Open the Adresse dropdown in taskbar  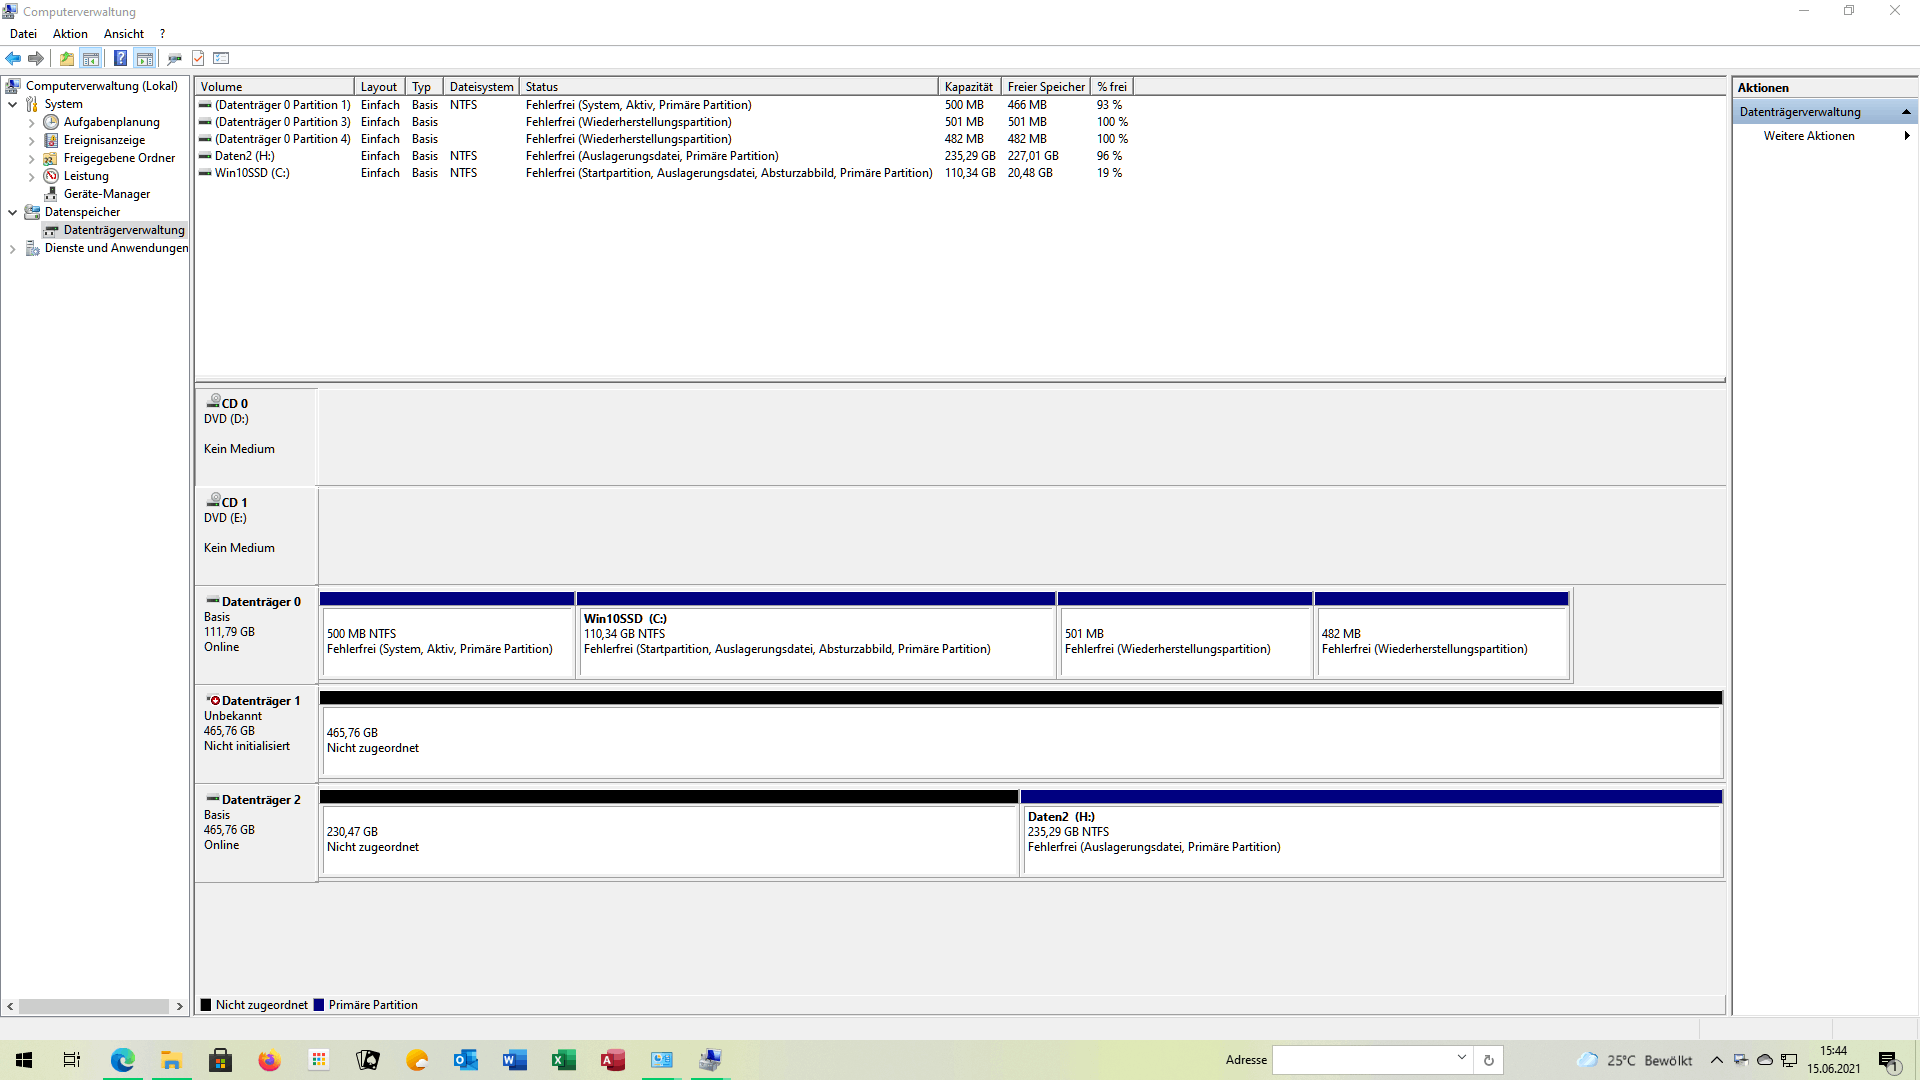(x=1461, y=1058)
